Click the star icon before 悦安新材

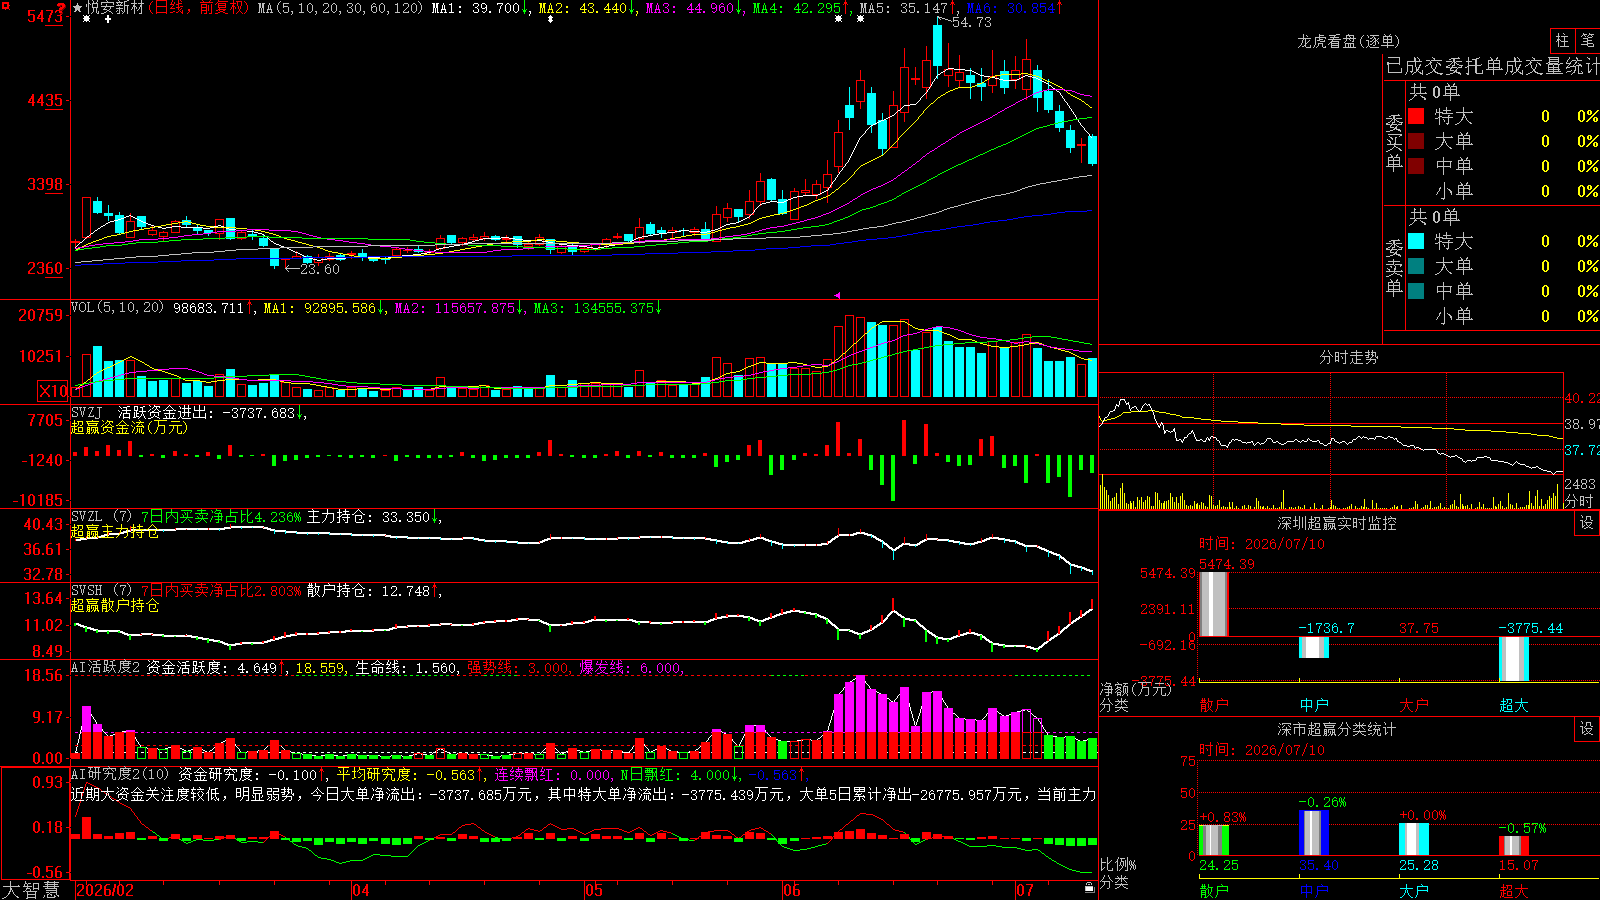tap(78, 8)
